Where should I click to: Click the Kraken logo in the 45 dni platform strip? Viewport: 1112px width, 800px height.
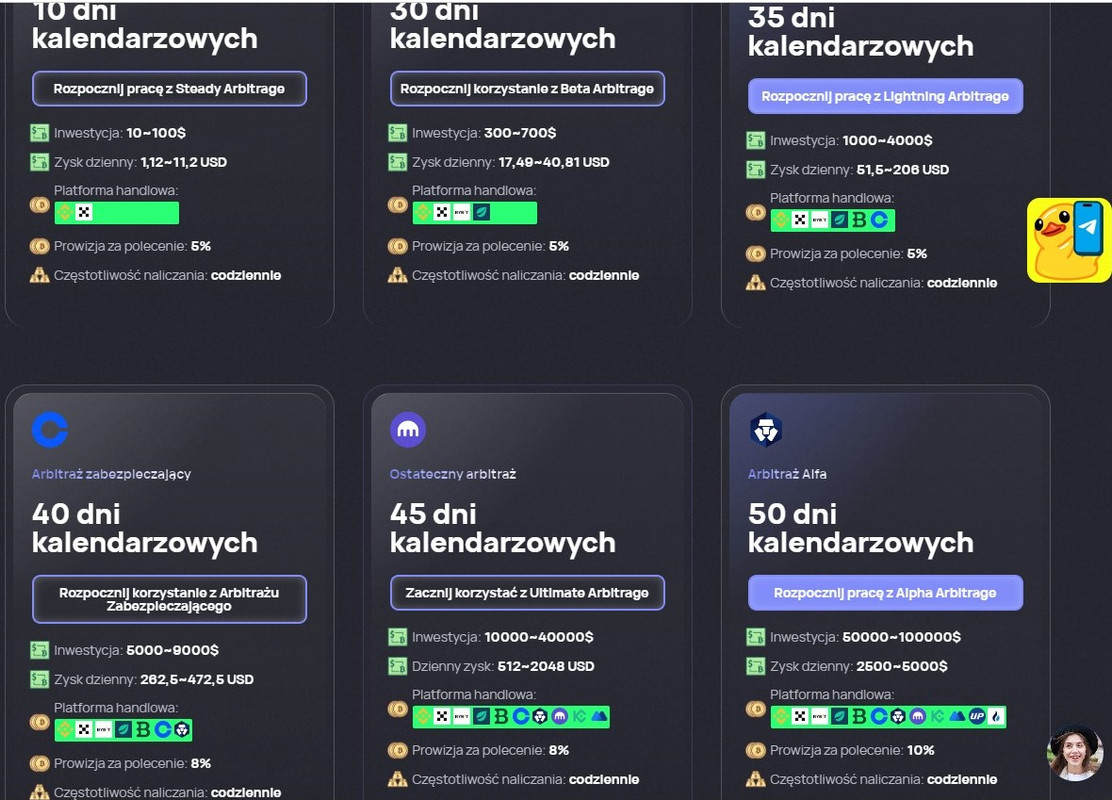[x=560, y=717]
